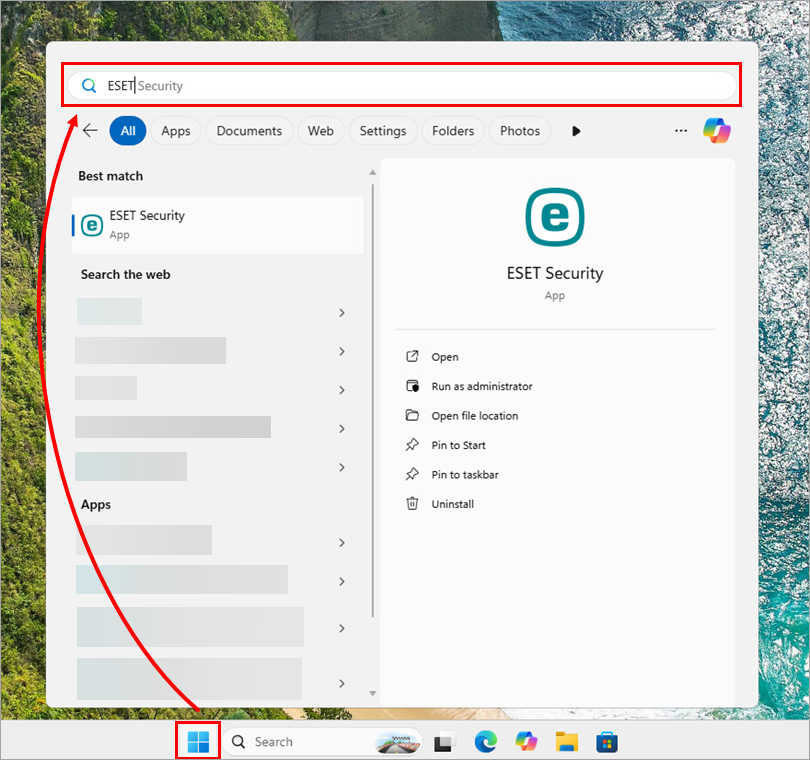
Task: Switch to the Documents filter tab
Action: [x=248, y=130]
